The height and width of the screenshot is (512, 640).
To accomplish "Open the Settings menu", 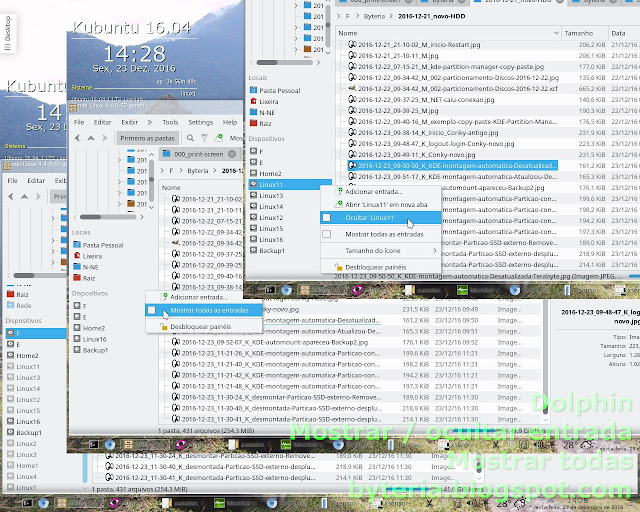I will pyautogui.click(x=200, y=122).
